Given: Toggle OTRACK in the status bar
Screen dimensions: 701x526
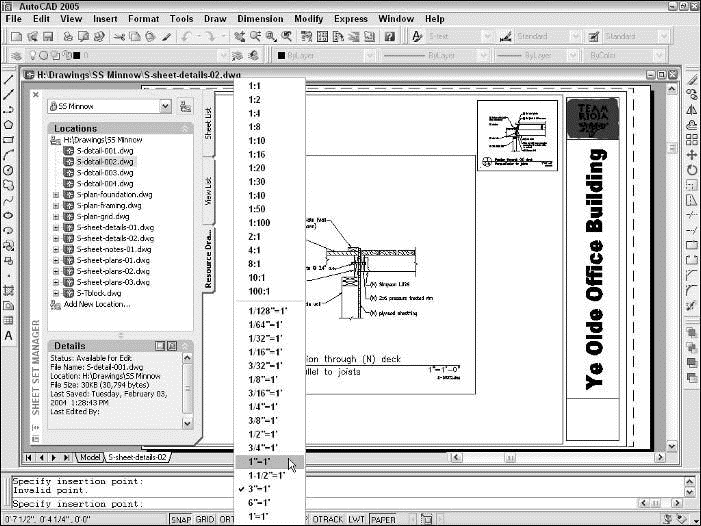Looking at the screenshot, I should [x=328, y=519].
